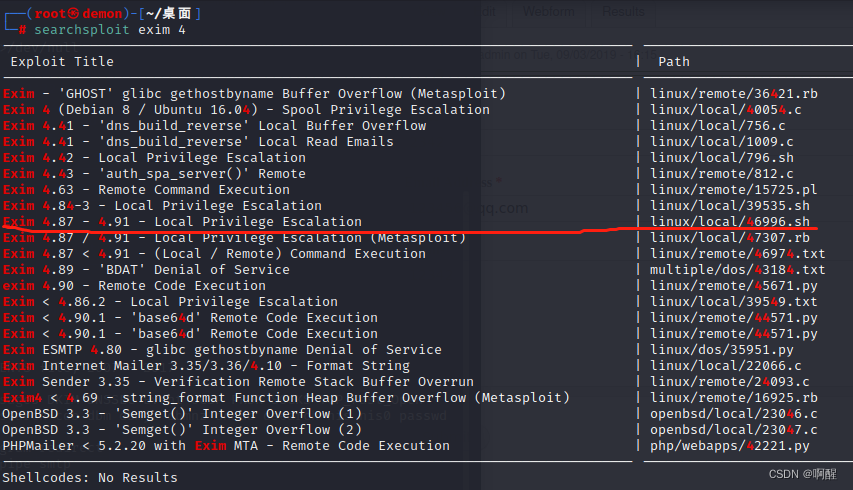Screen dimensions: 853x490
Task: Select OpenBSD 'Semget()' Integer Overflow (1) row
Action: [182, 414]
